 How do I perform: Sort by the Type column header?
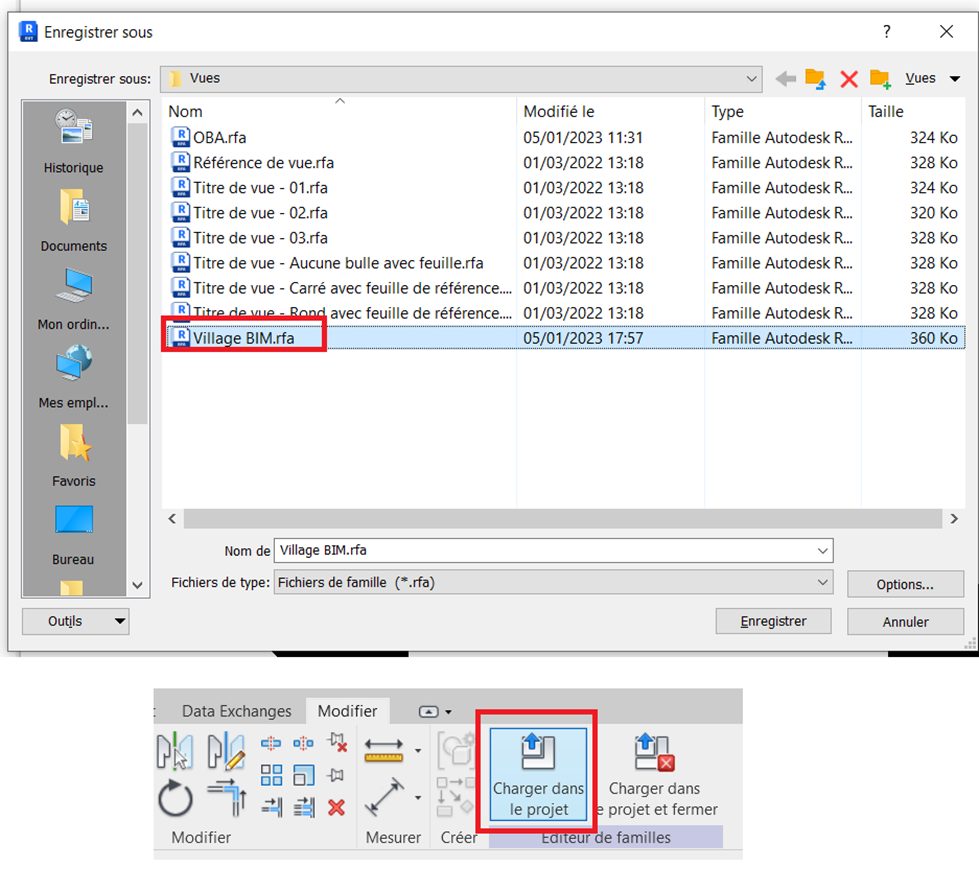(783, 112)
